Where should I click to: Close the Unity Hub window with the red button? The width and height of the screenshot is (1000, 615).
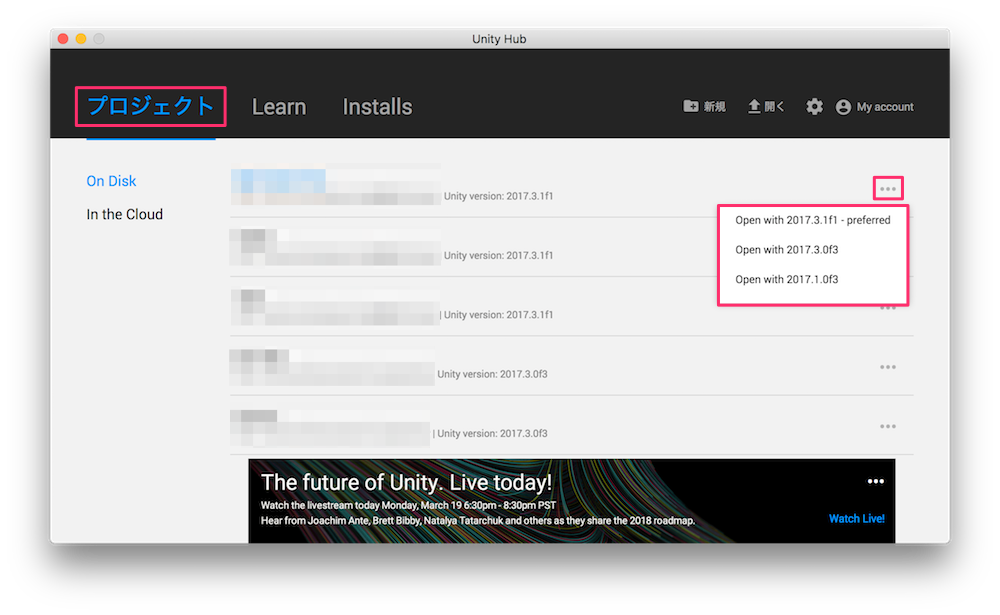pyautogui.click(x=63, y=38)
